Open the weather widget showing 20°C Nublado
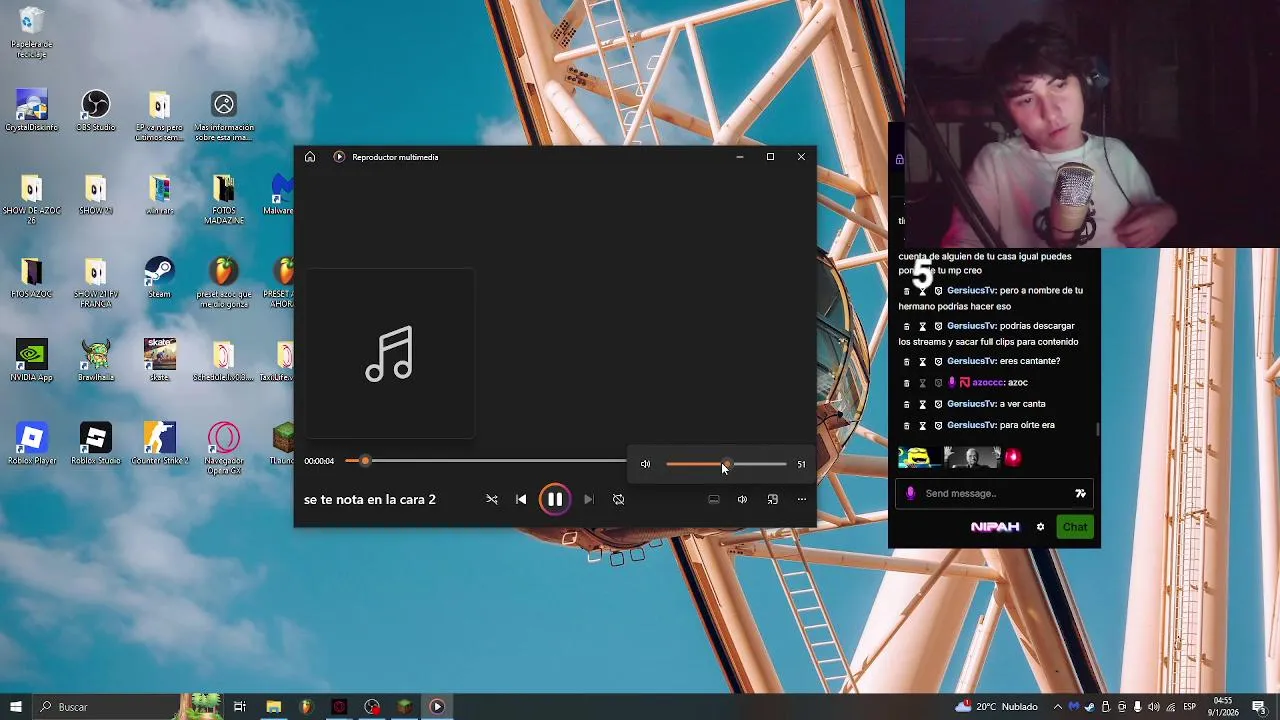Image resolution: width=1280 pixels, height=720 pixels. pyautogui.click(x=996, y=707)
